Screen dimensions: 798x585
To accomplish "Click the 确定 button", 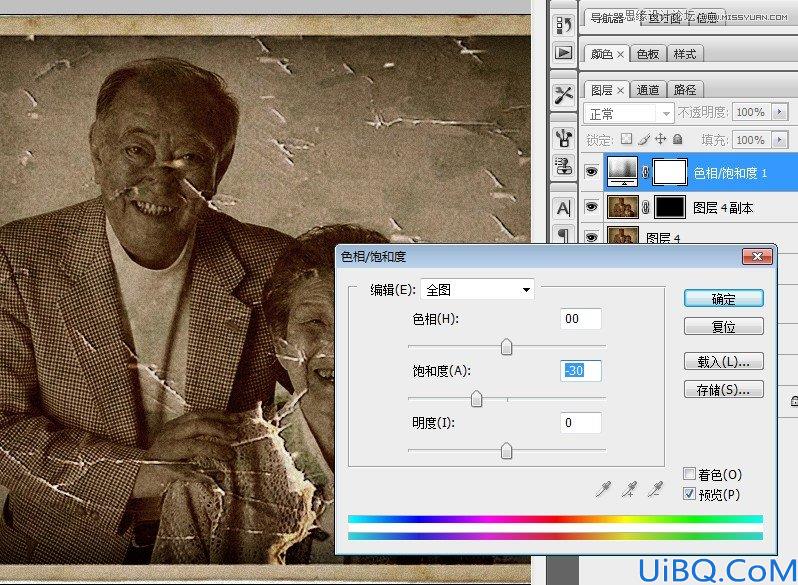I will (723, 299).
